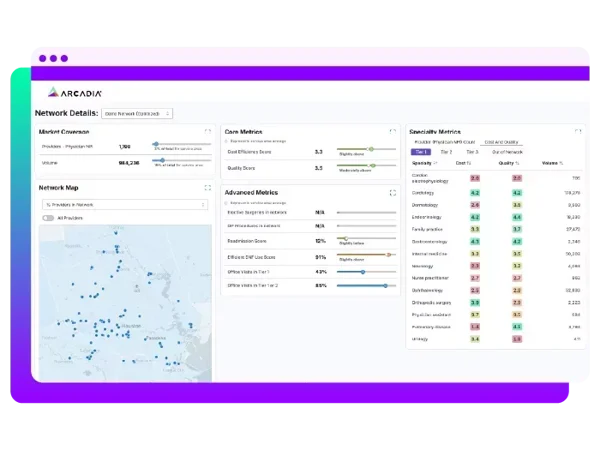Viewport: 600px width, 450px height.
Task: Click the Pulmonary disease quality score badge
Action: [x=517, y=327]
